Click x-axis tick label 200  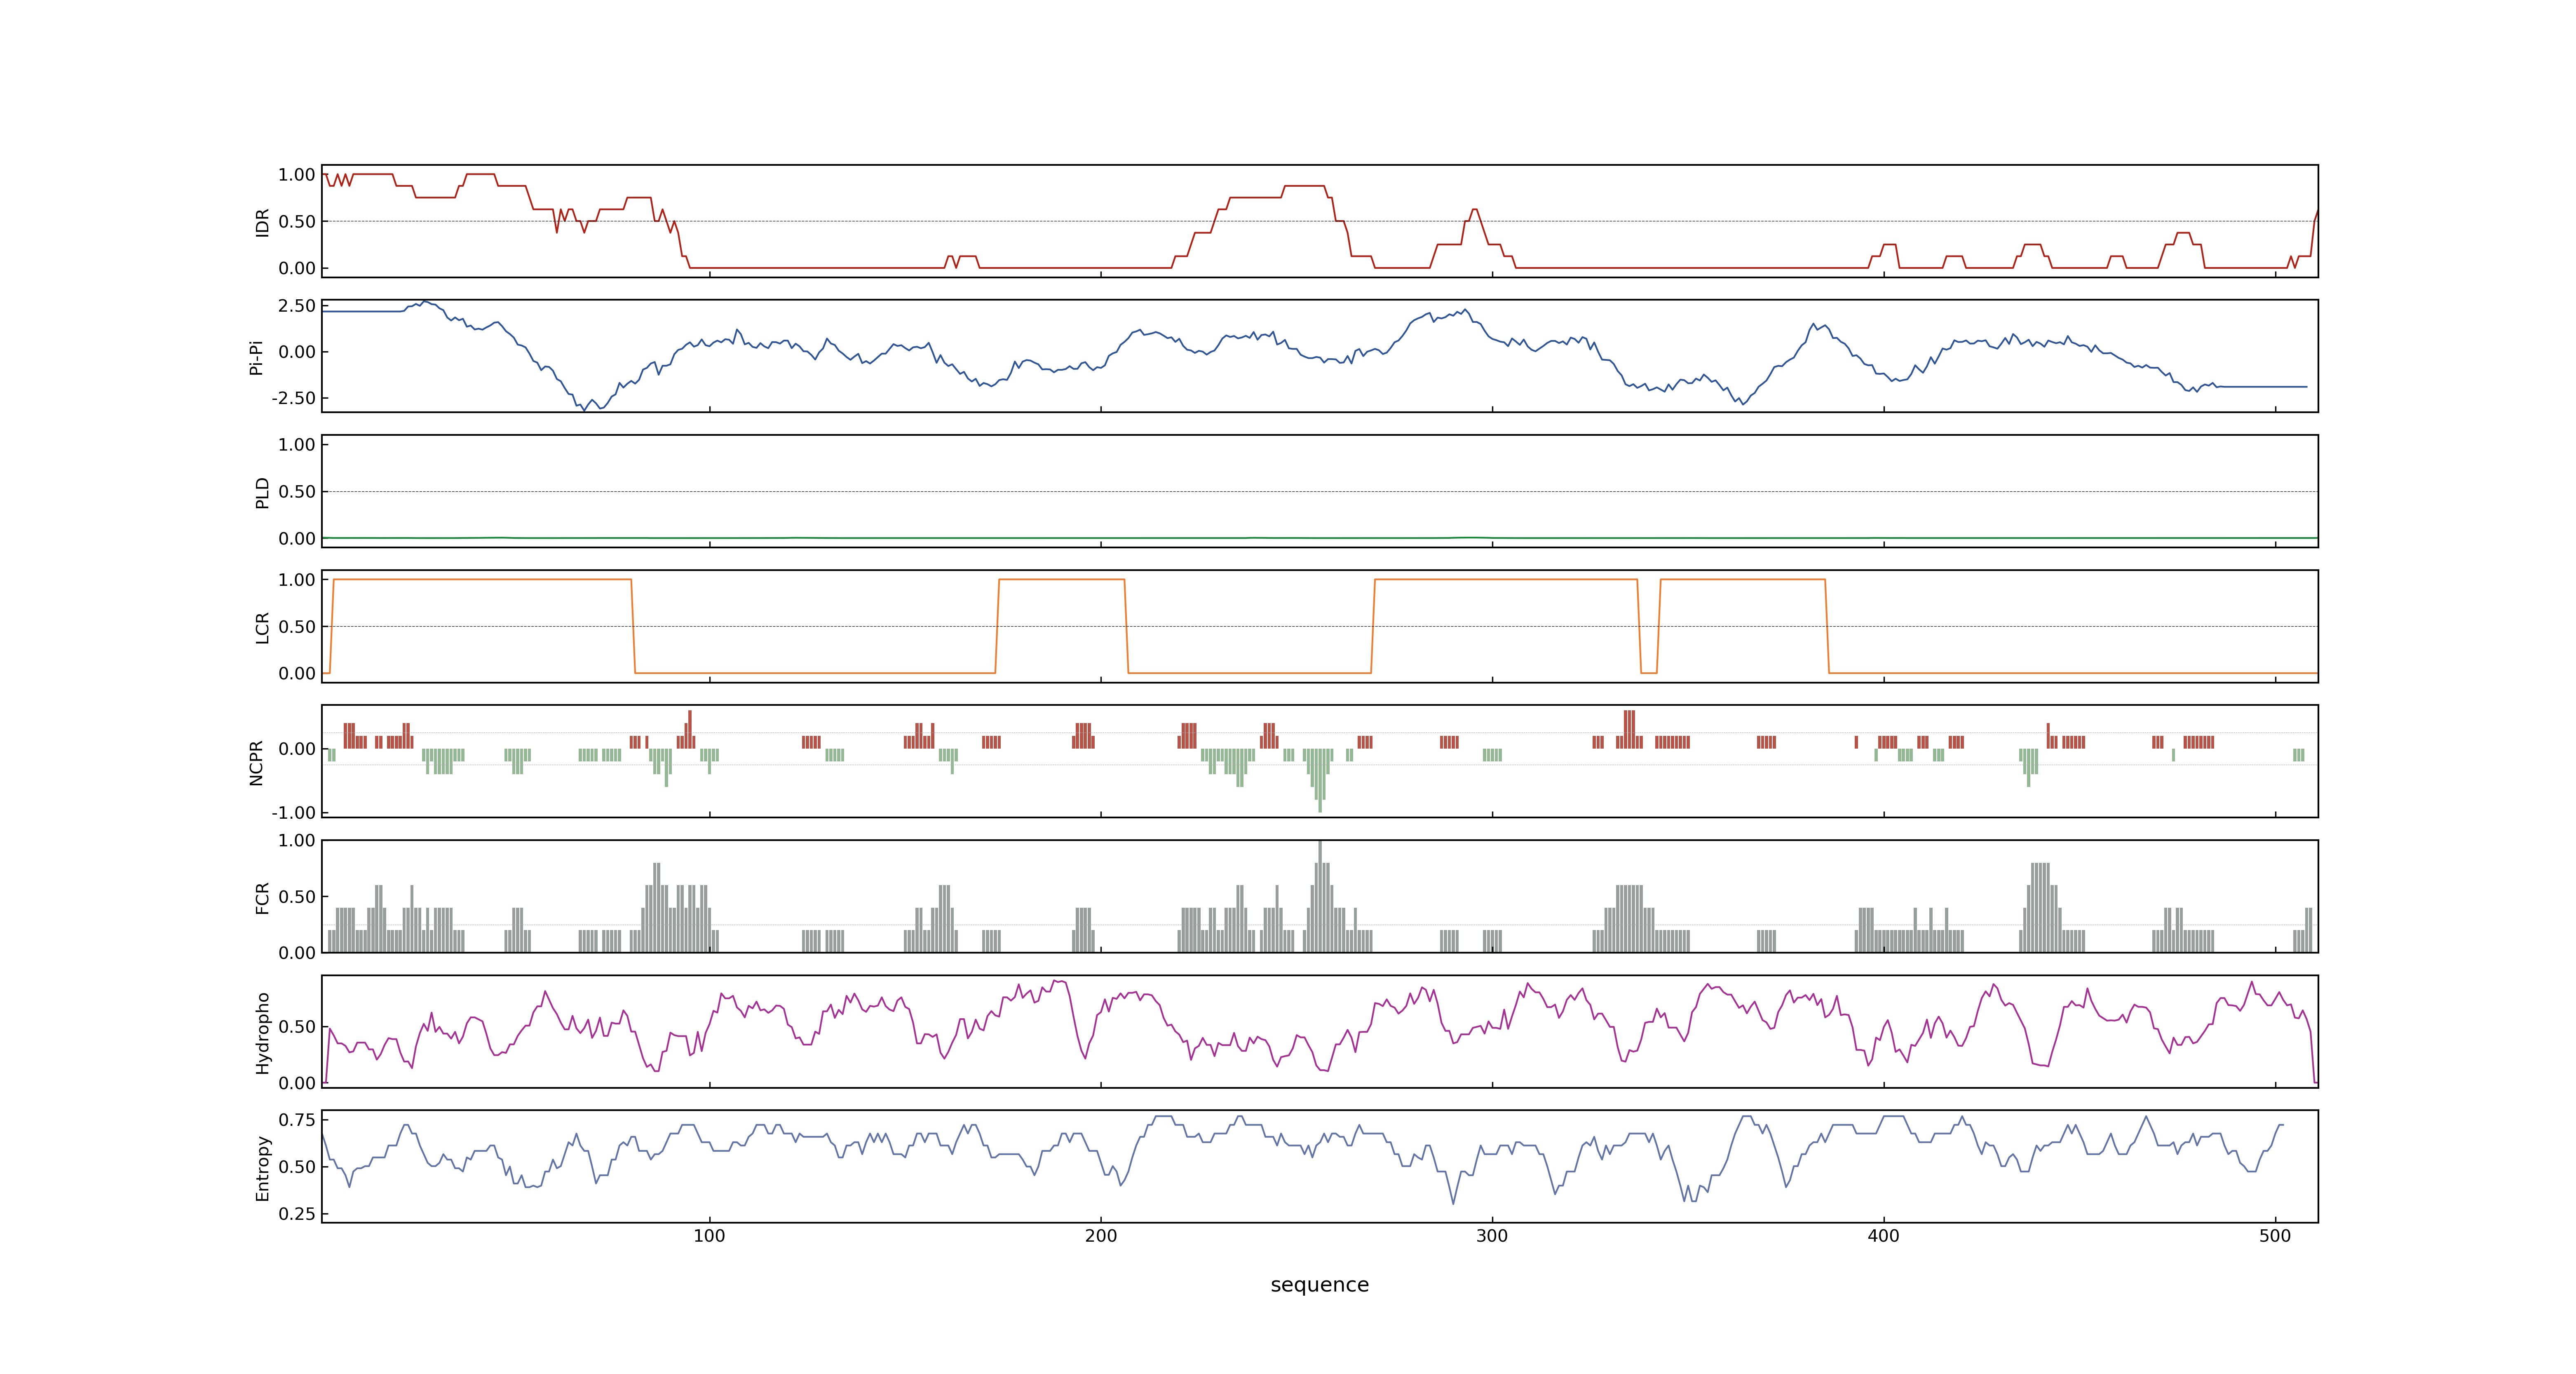click(1101, 1236)
